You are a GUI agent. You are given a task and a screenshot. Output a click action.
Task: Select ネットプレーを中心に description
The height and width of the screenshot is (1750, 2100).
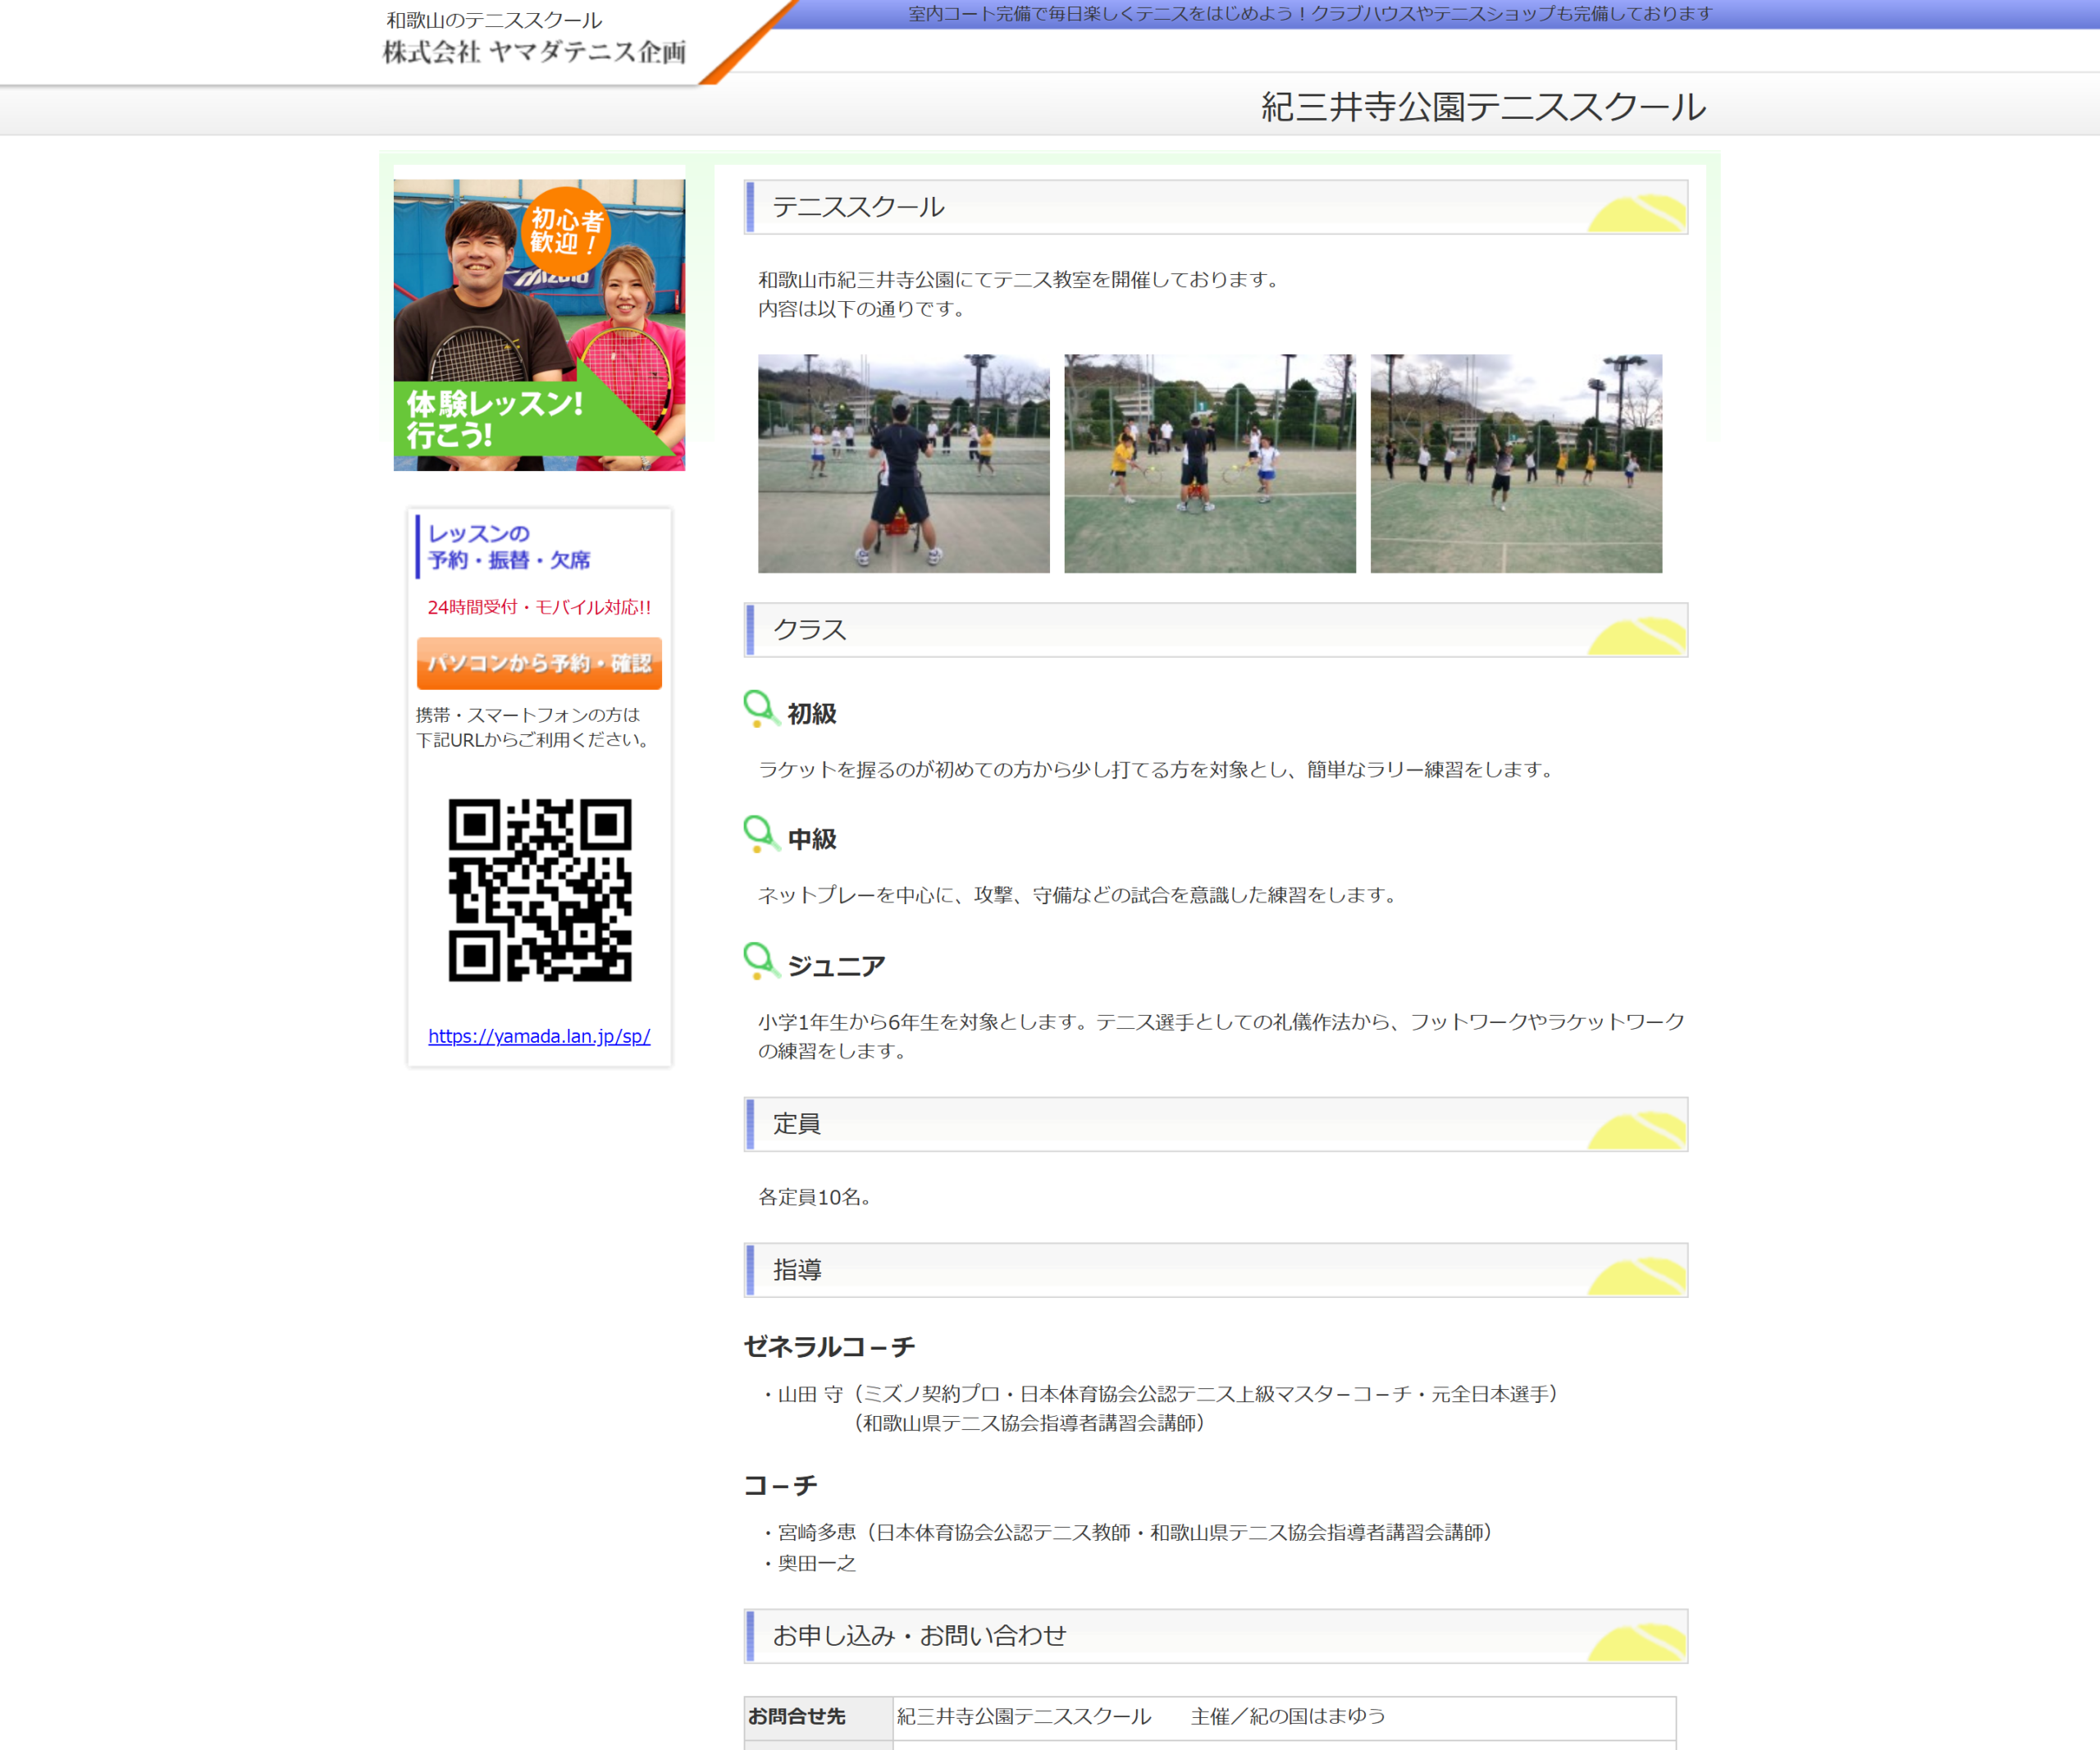[1078, 894]
